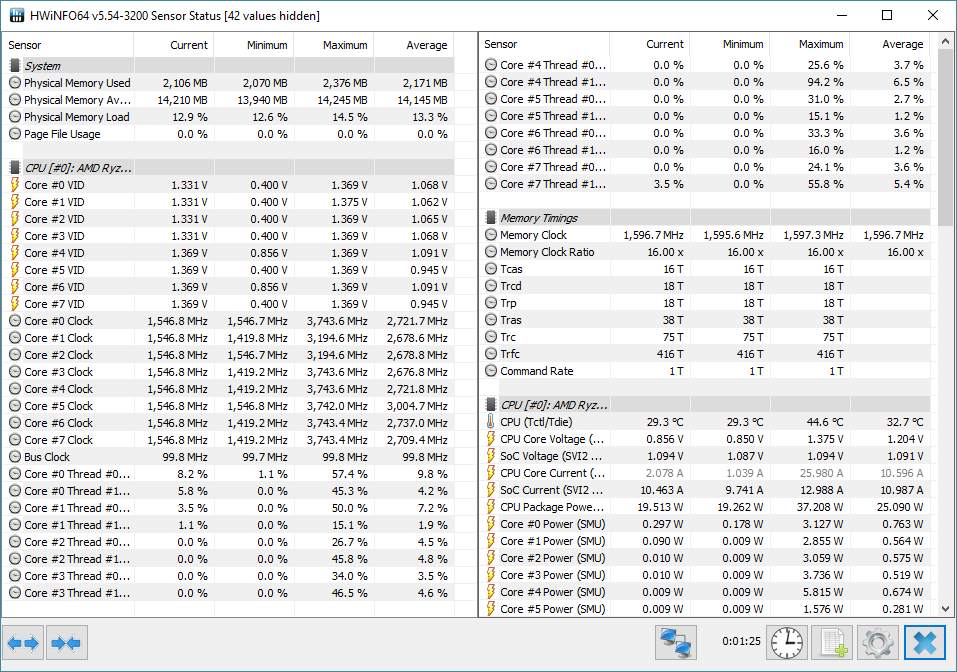The image size is (957, 672).
Task: Click the right panel vertical scrollbar thumb
Action: point(945,137)
